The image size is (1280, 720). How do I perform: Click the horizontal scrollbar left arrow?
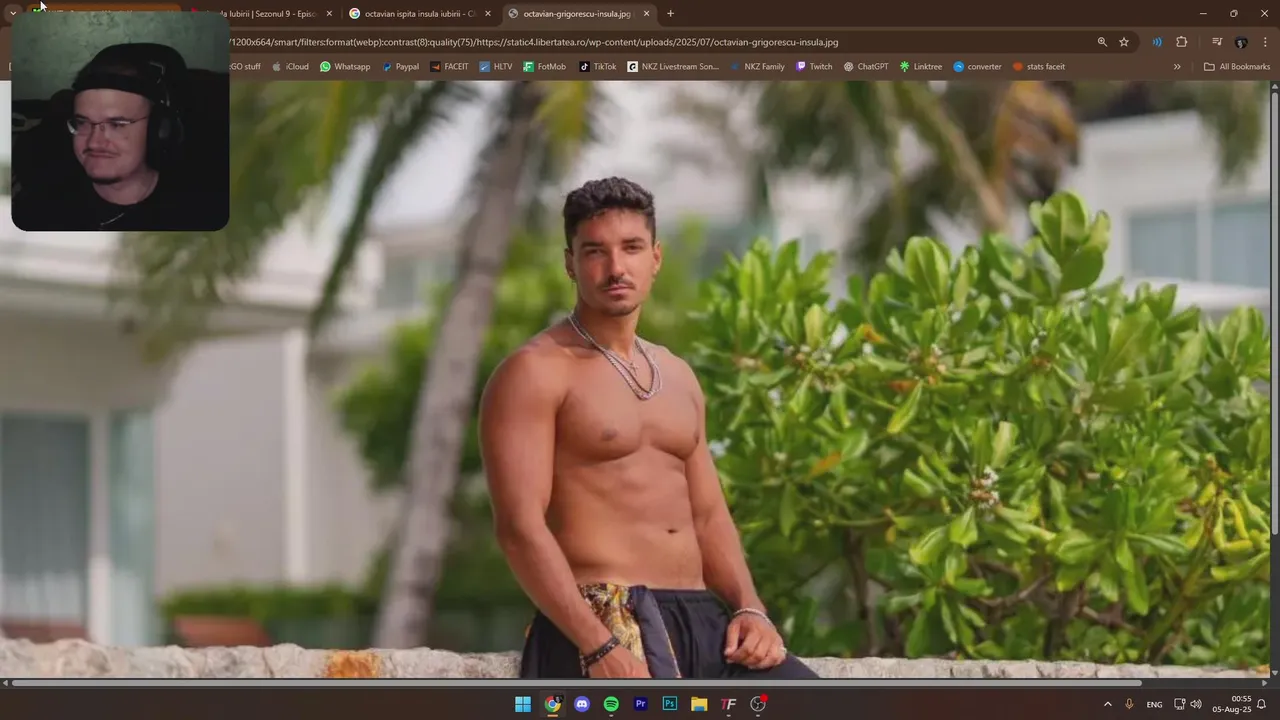(5, 683)
